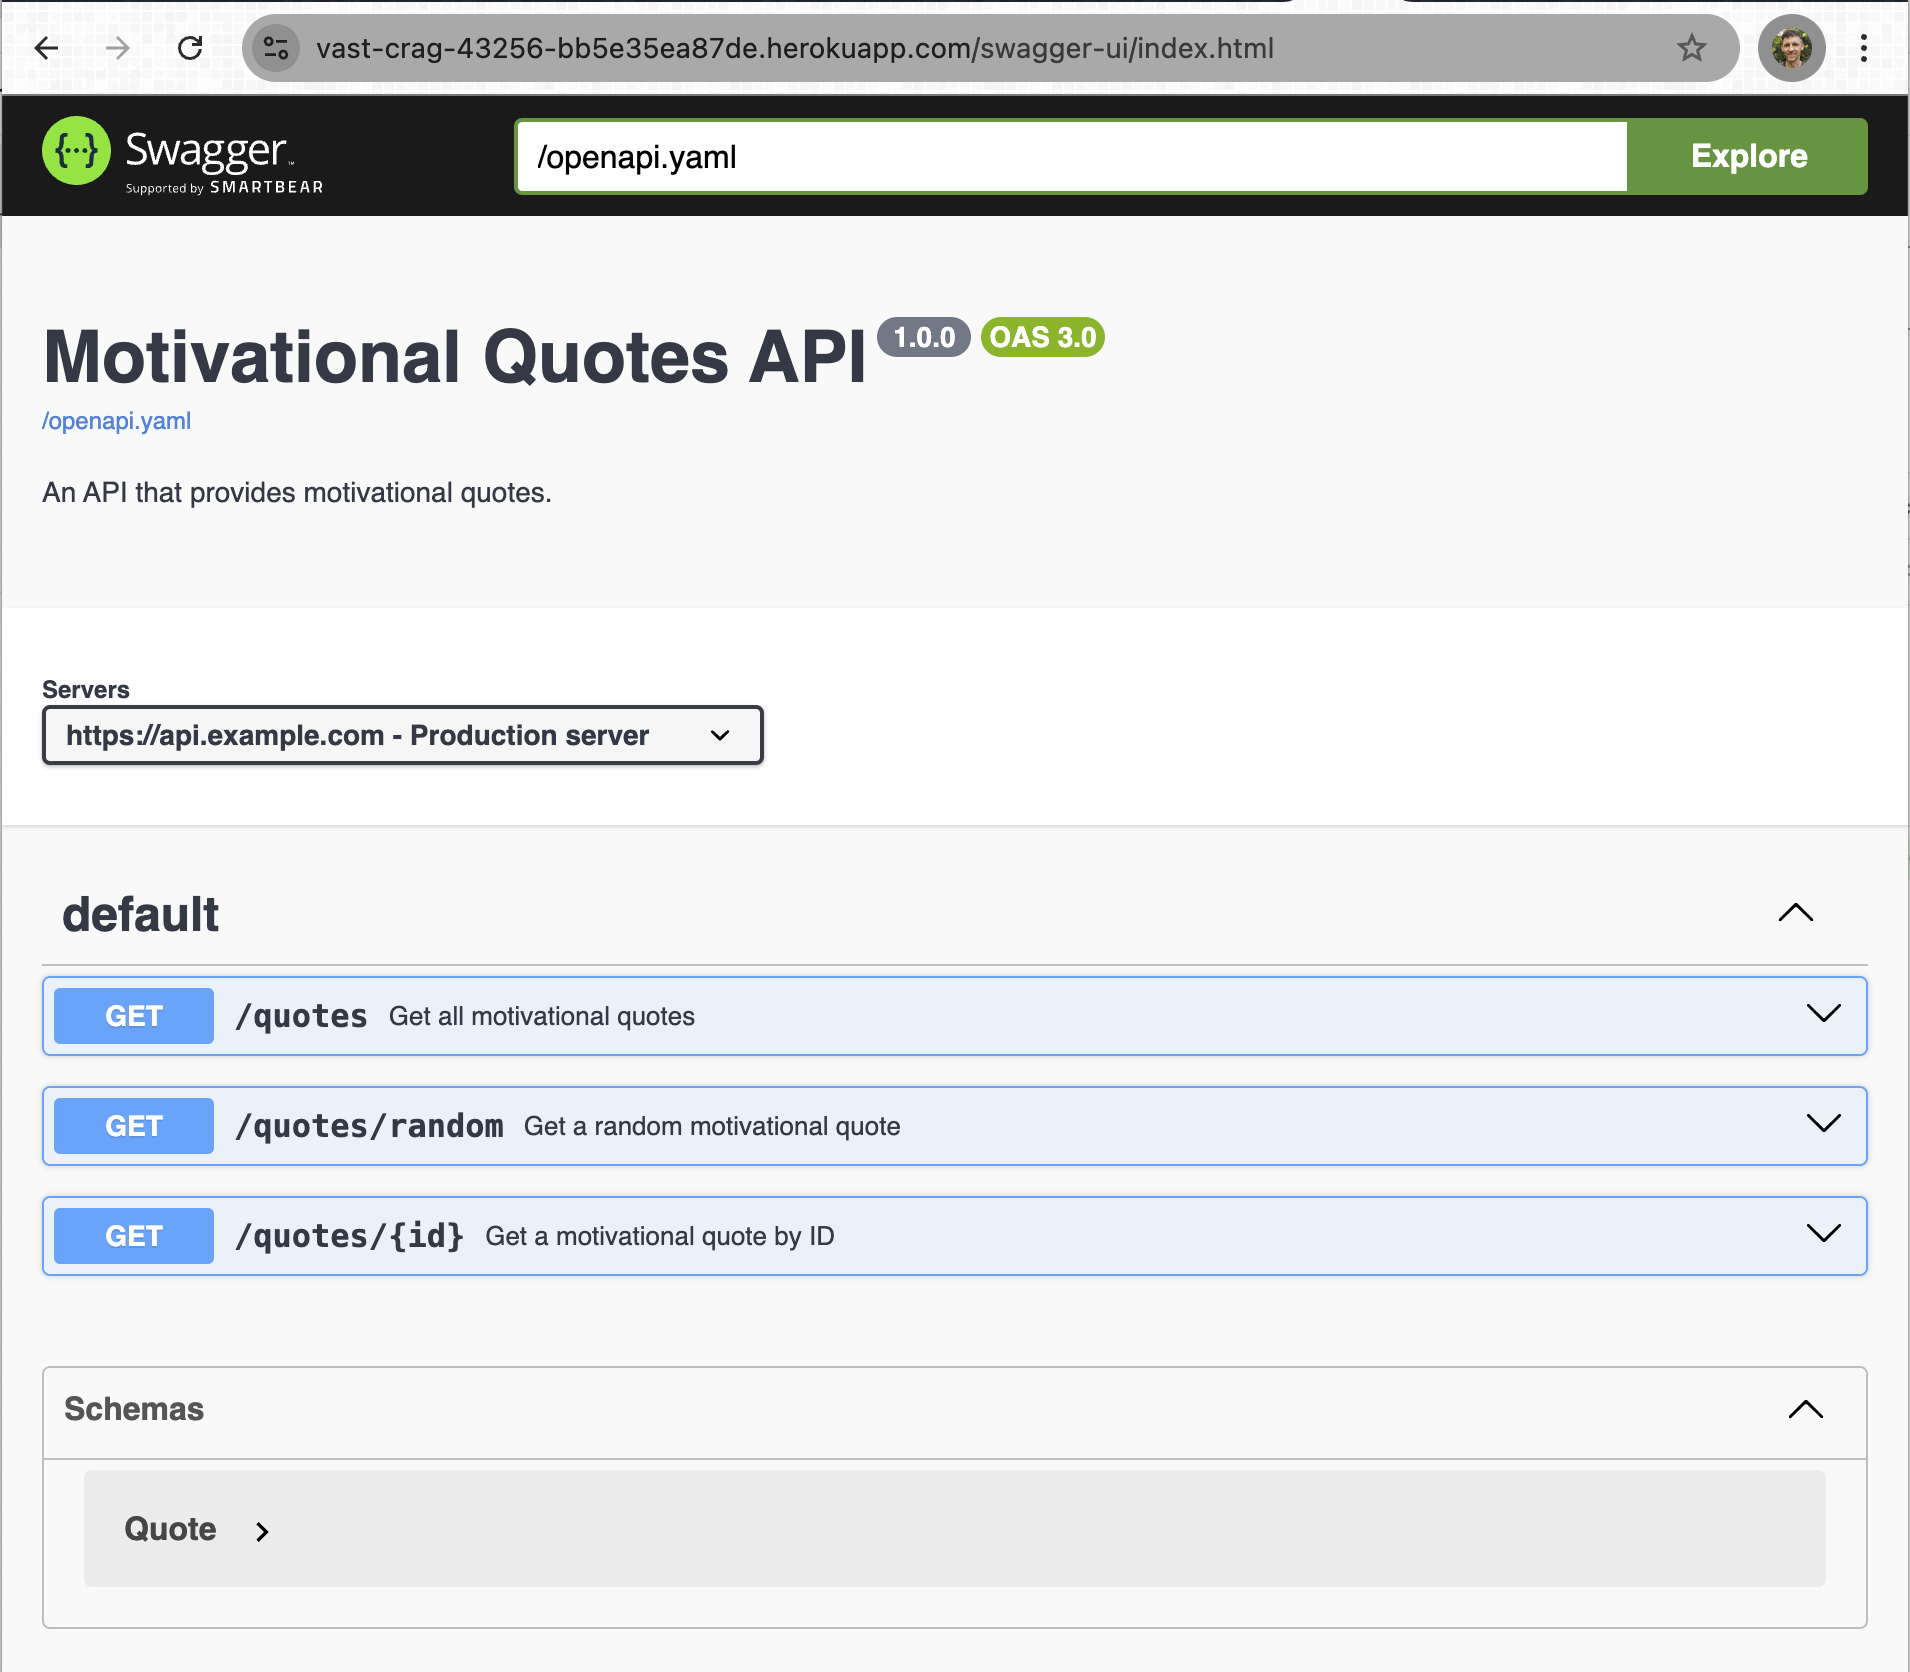Image resolution: width=1910 pixels, height=1672 pixels.
Task: Click the Explore button
Action: [x=1748, y=156]
